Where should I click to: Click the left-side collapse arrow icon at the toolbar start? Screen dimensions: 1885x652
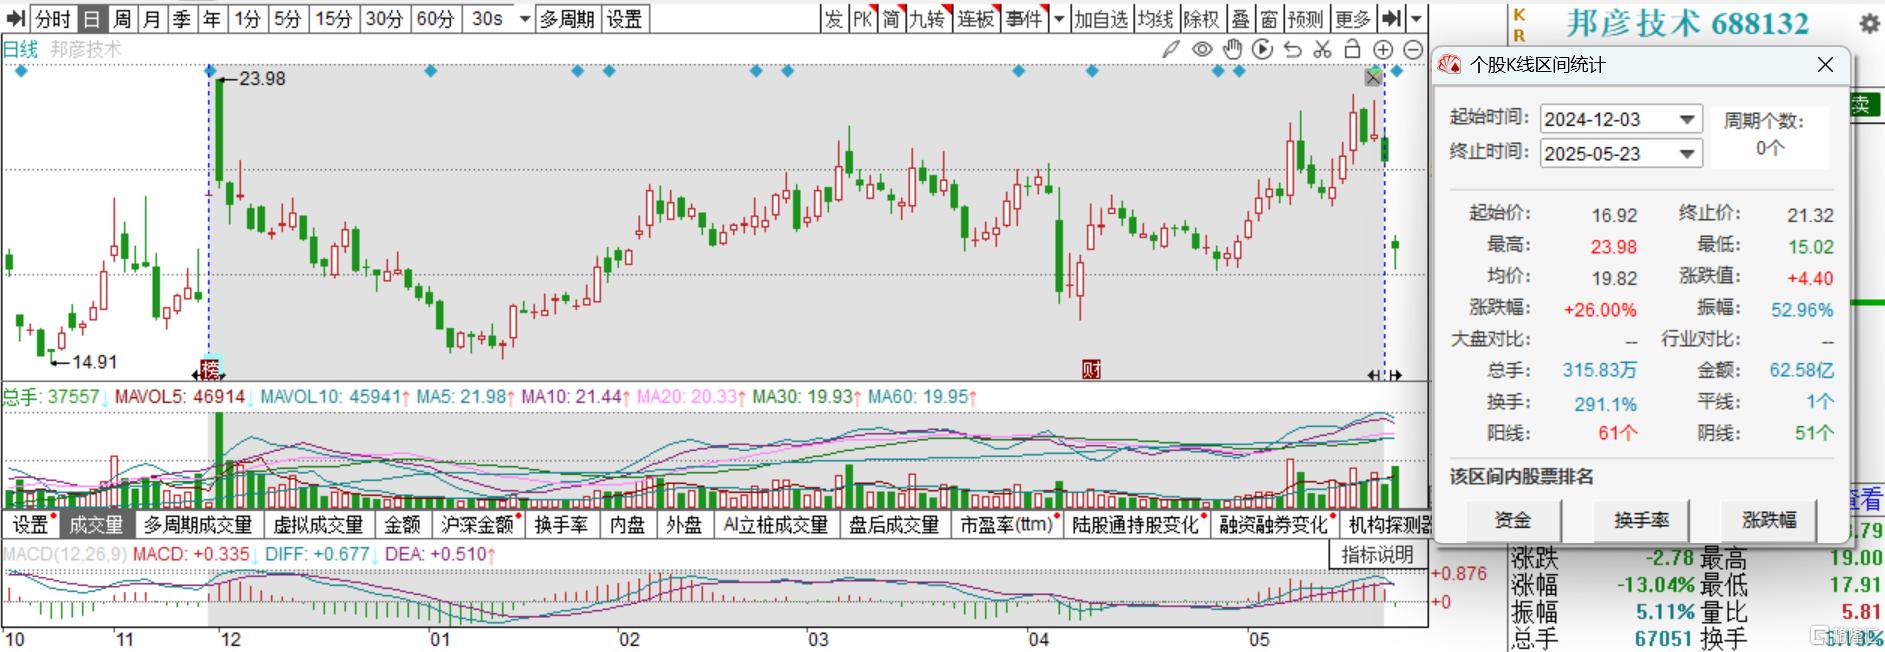point(15,19)
